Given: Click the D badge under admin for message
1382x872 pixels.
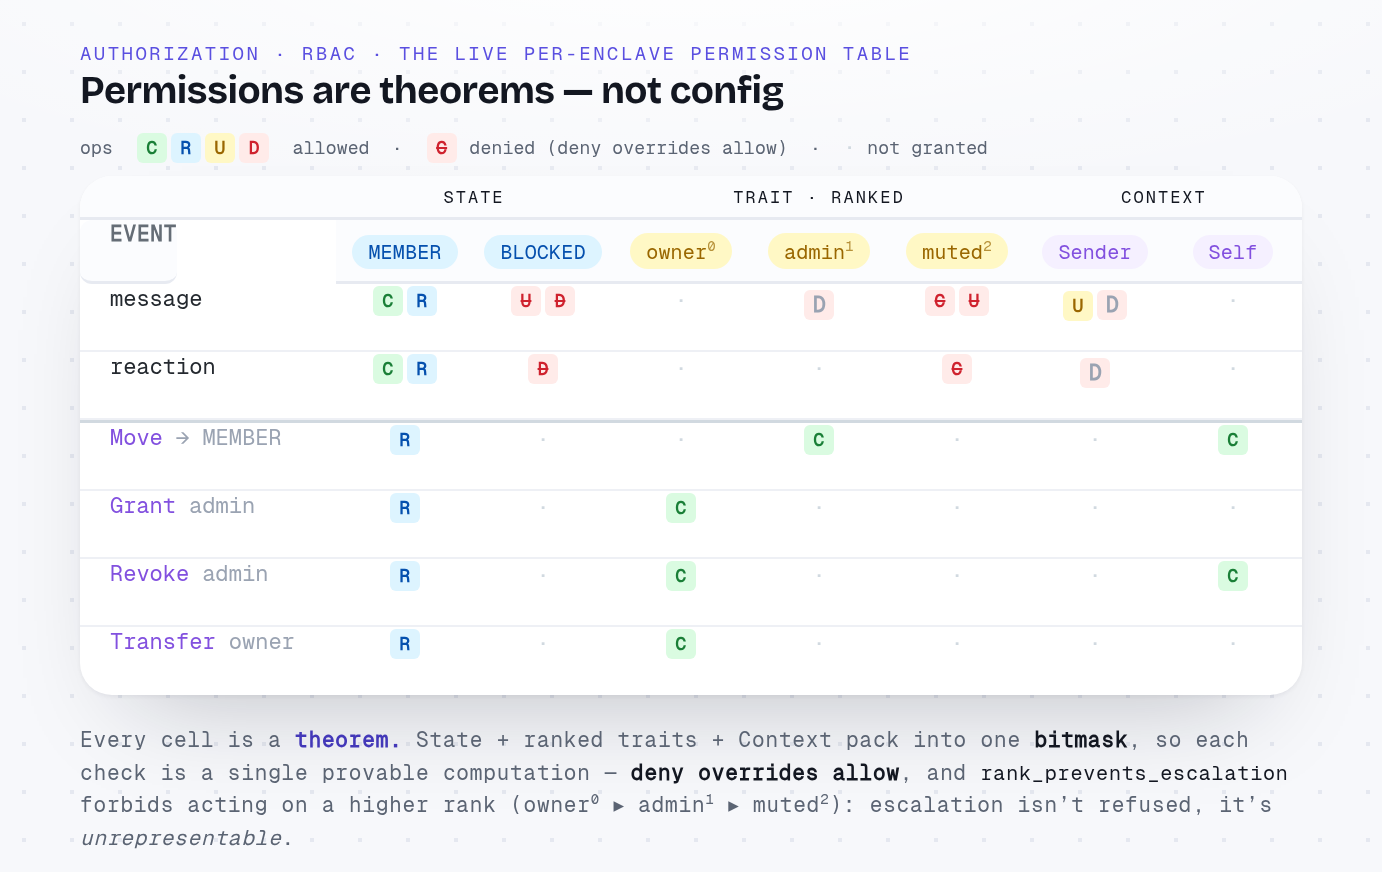Looking at the screenshot, I should 819,305.
